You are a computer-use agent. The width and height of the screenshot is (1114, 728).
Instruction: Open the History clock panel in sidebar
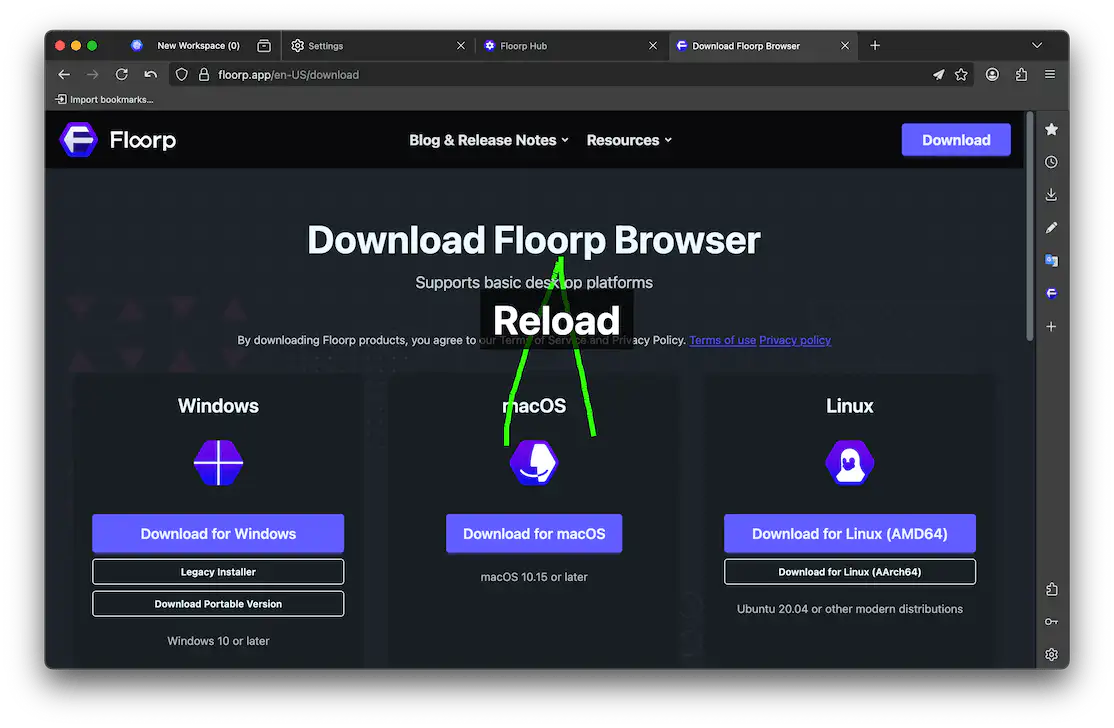coord(1051,162)
